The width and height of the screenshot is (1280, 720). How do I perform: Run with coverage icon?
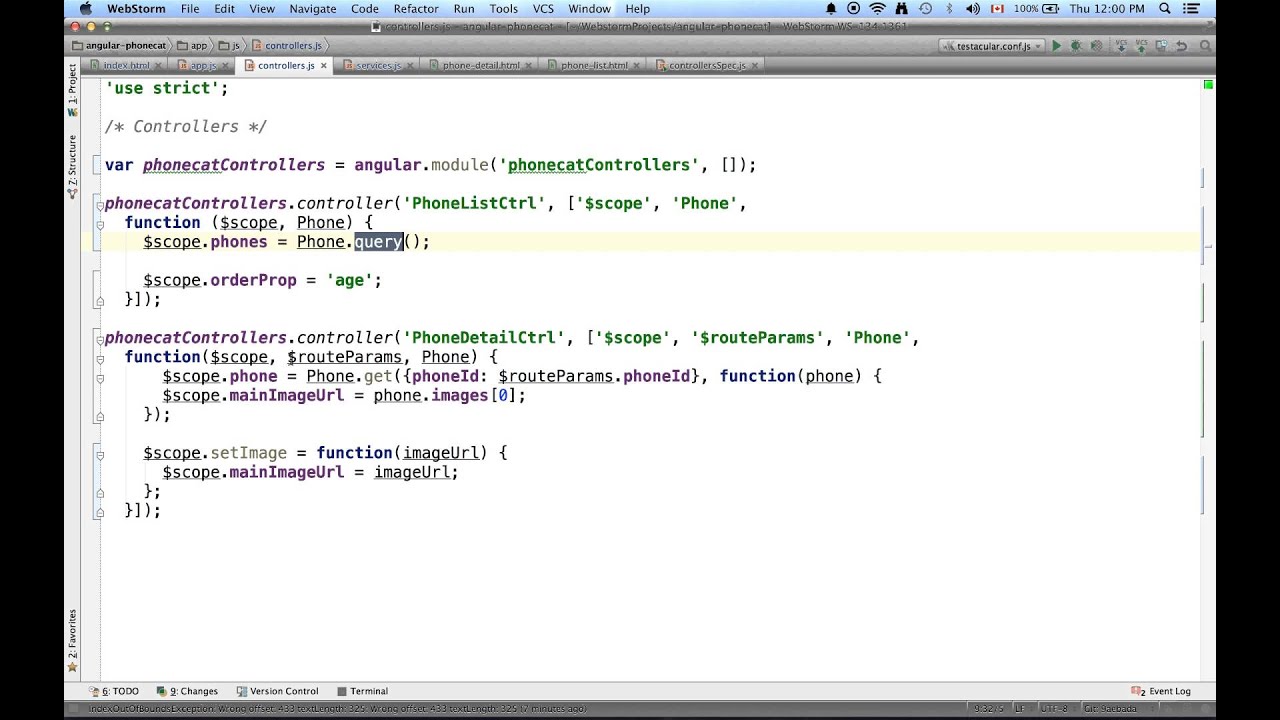point(1096,46)
